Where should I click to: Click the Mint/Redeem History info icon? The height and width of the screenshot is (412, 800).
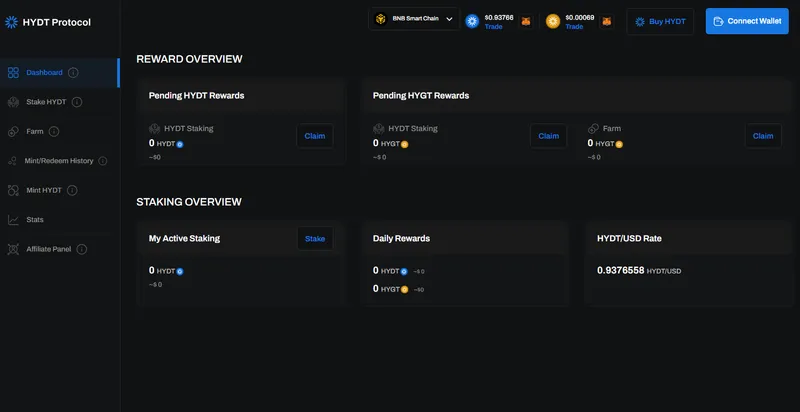(103, 161)
